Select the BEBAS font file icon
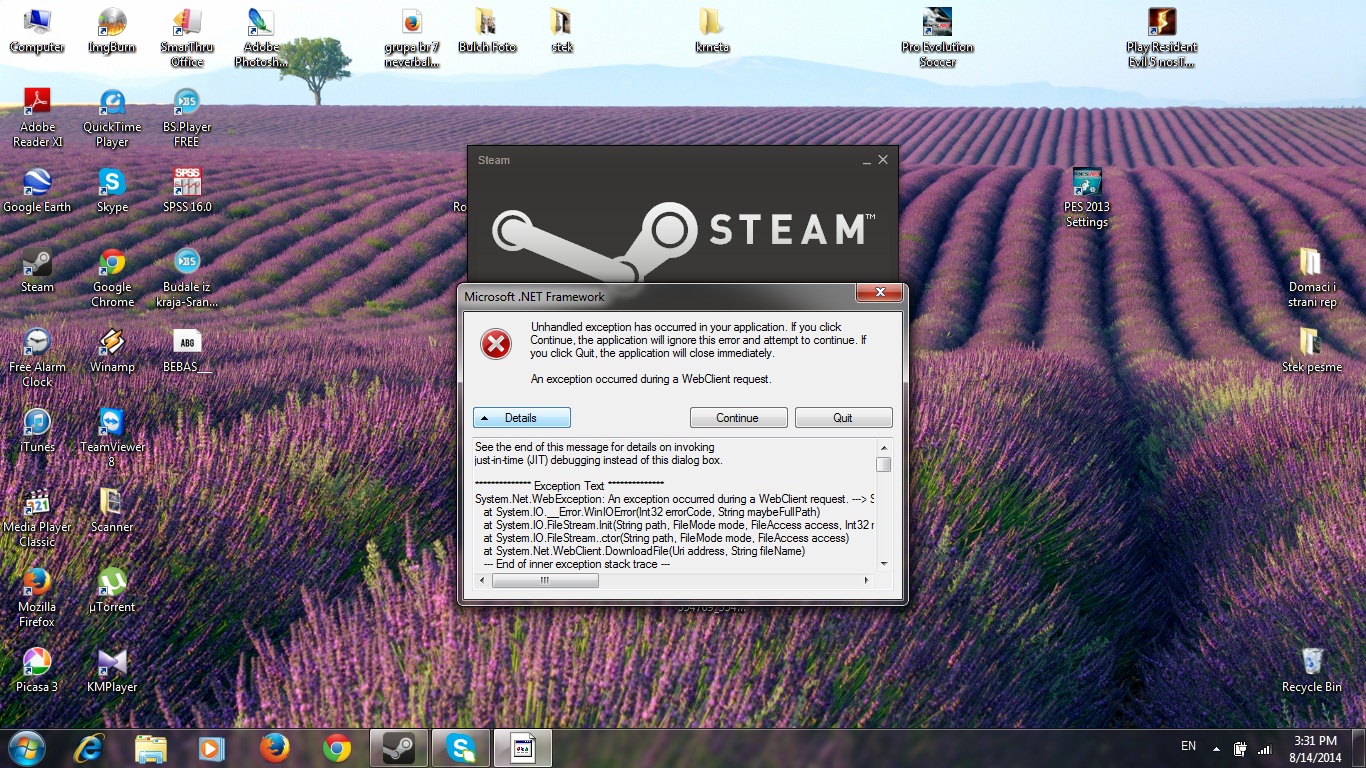 coord(187,351)
